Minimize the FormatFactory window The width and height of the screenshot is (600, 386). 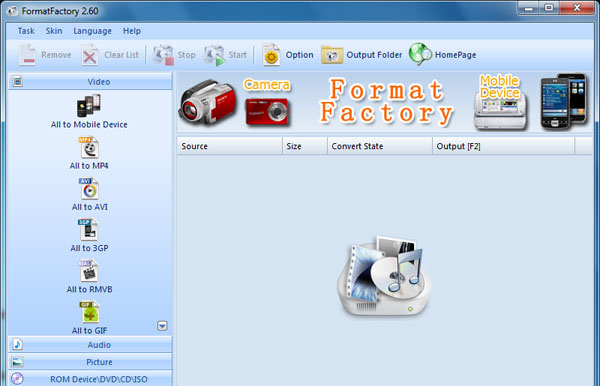pyautogui.click(x=529, y=8)
